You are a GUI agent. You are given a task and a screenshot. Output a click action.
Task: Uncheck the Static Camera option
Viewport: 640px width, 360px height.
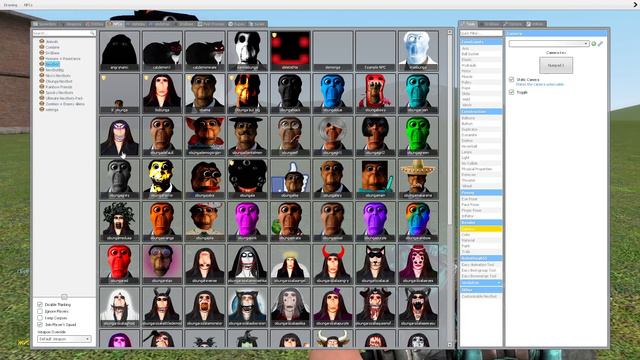coord(511,79)
